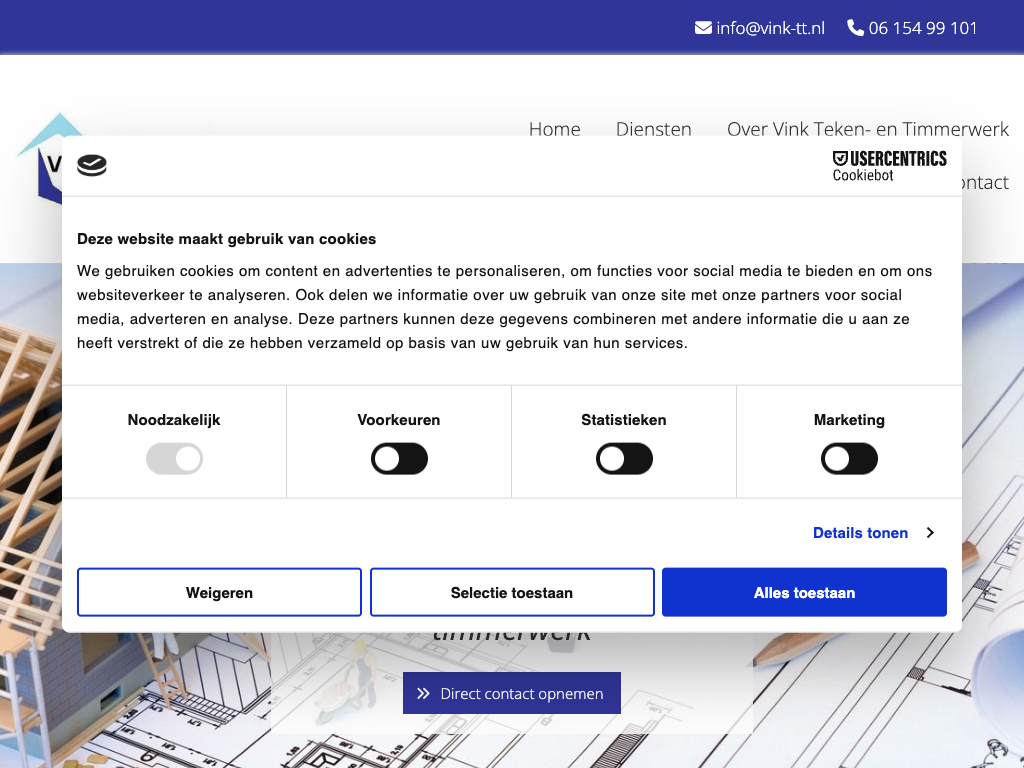Image resolution: width=1024 pixels, height=768 pixels.
Task: Click the 06 154 99 101 phone number
Action: click(x=922, y=28)
